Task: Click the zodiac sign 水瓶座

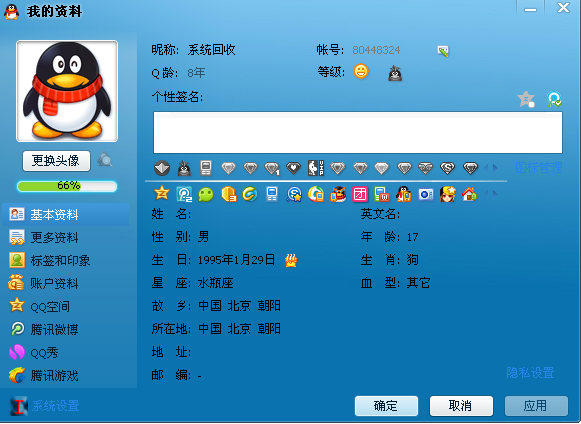Action: [216, 283]
